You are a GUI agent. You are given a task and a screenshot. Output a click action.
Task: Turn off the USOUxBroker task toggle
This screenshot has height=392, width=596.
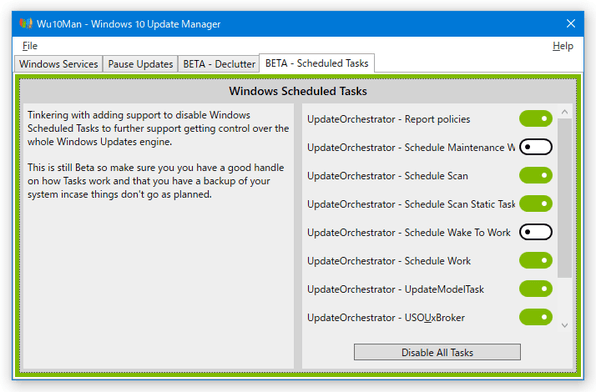(x=536, y=317)
